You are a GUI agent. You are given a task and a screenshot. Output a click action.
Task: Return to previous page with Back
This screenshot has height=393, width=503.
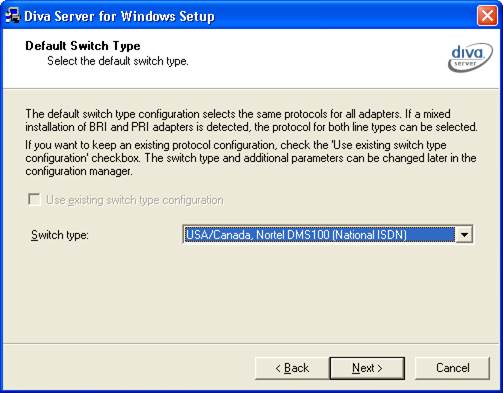292,368
